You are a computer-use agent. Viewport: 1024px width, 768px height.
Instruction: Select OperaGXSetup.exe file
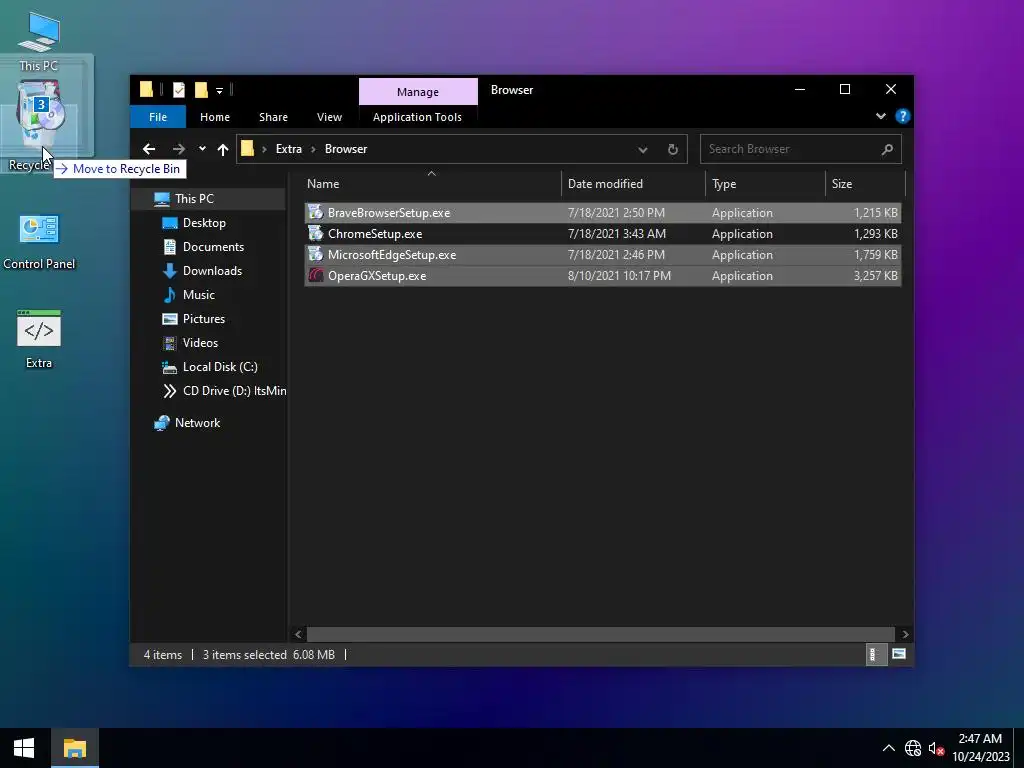coord(602,276)
